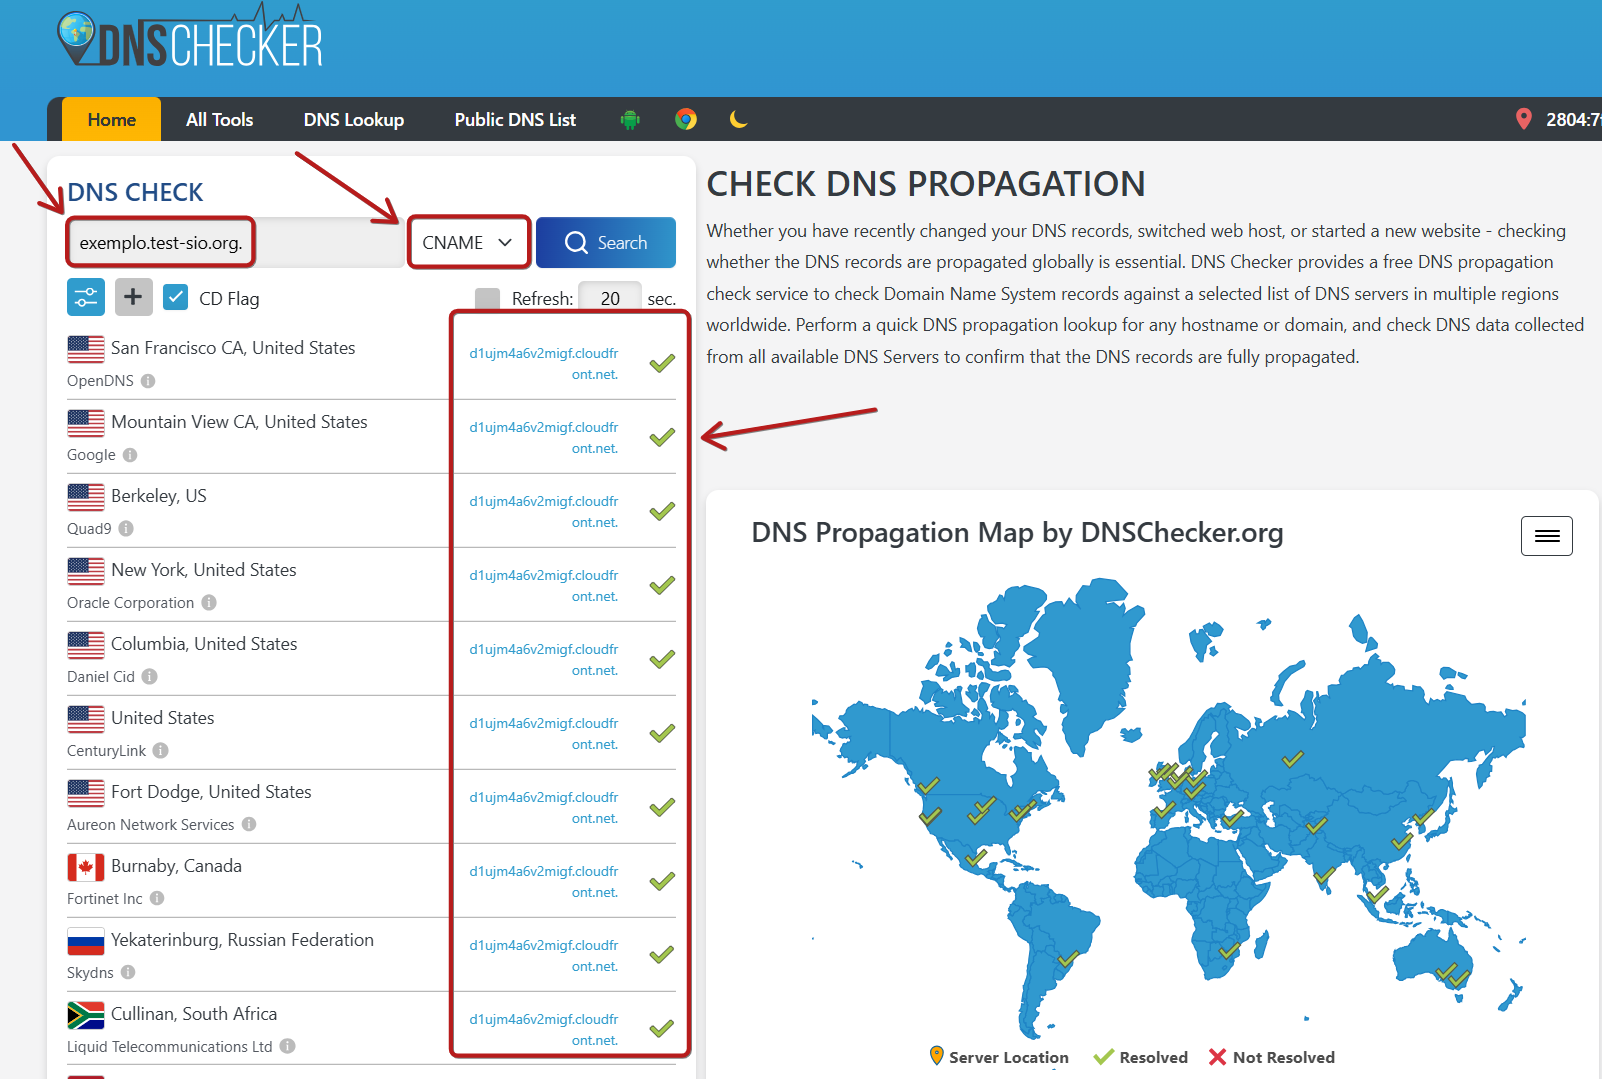Open the map hamburger menu

point(1547,536)
